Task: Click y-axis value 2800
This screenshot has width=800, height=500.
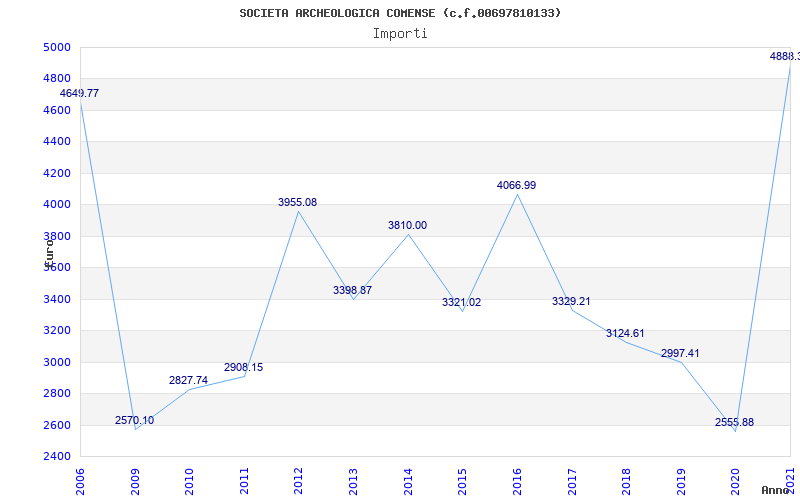Action: pyautogui.click(x=56, y=393)
